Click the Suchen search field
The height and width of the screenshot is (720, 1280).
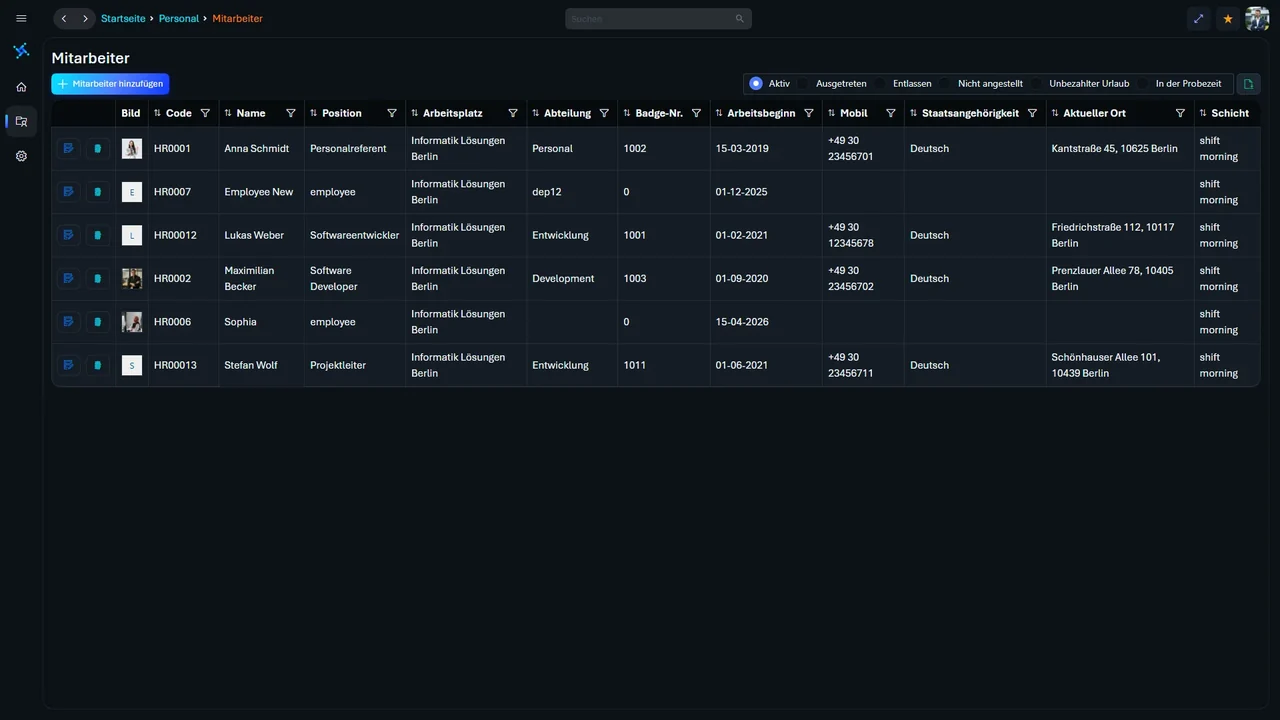point(658,19)
